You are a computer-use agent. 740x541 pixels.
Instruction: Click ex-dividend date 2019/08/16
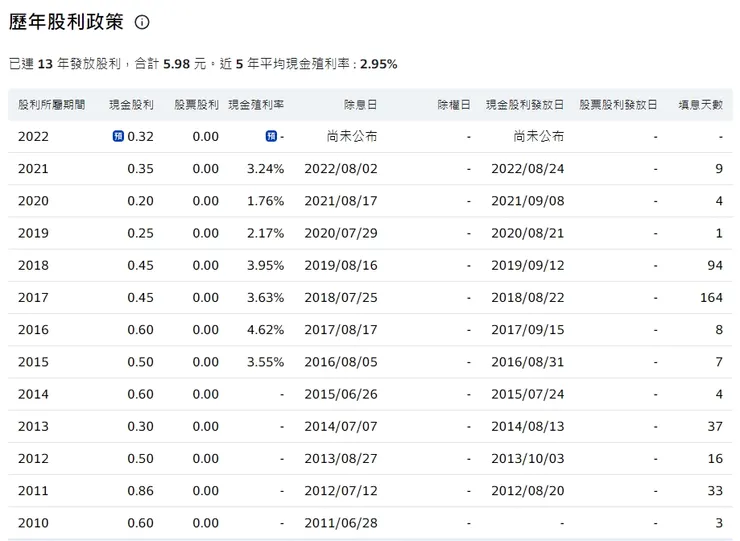coord(341,265)
